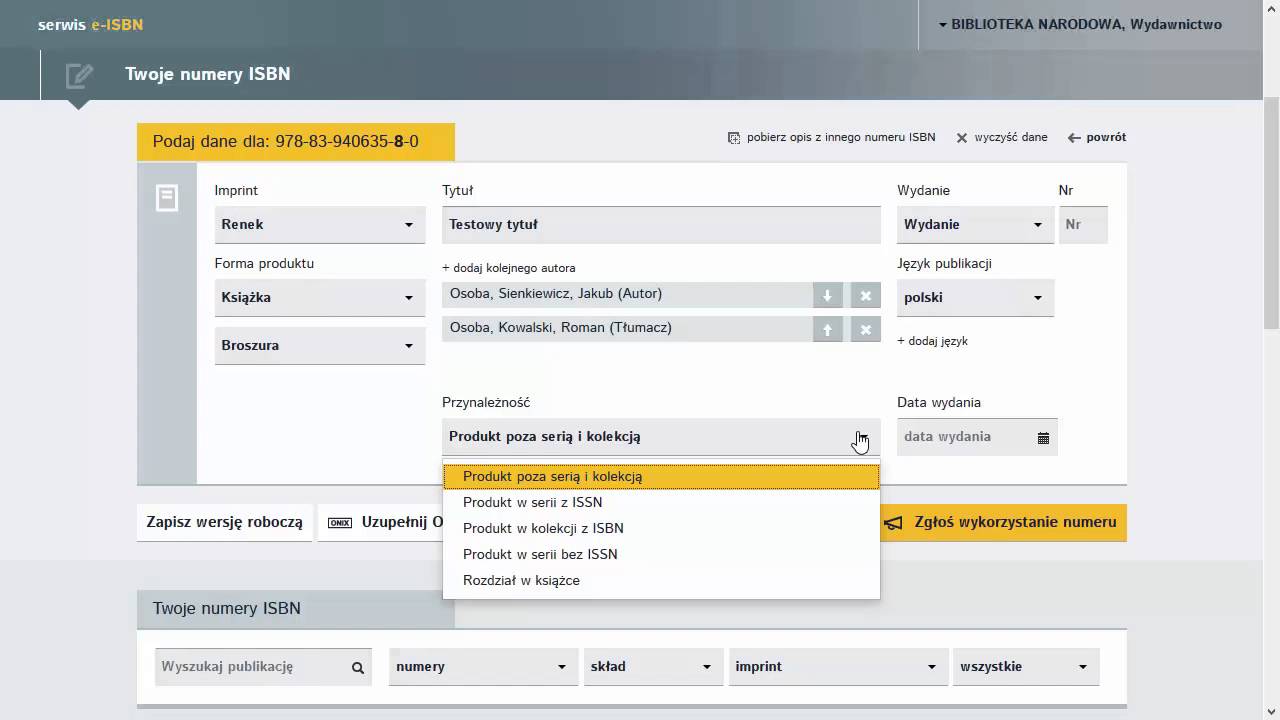Viewport: 1280px width, 720px height.
Task: Click Zapisz wersję roboczą button
Action: [x=224, y=522]
